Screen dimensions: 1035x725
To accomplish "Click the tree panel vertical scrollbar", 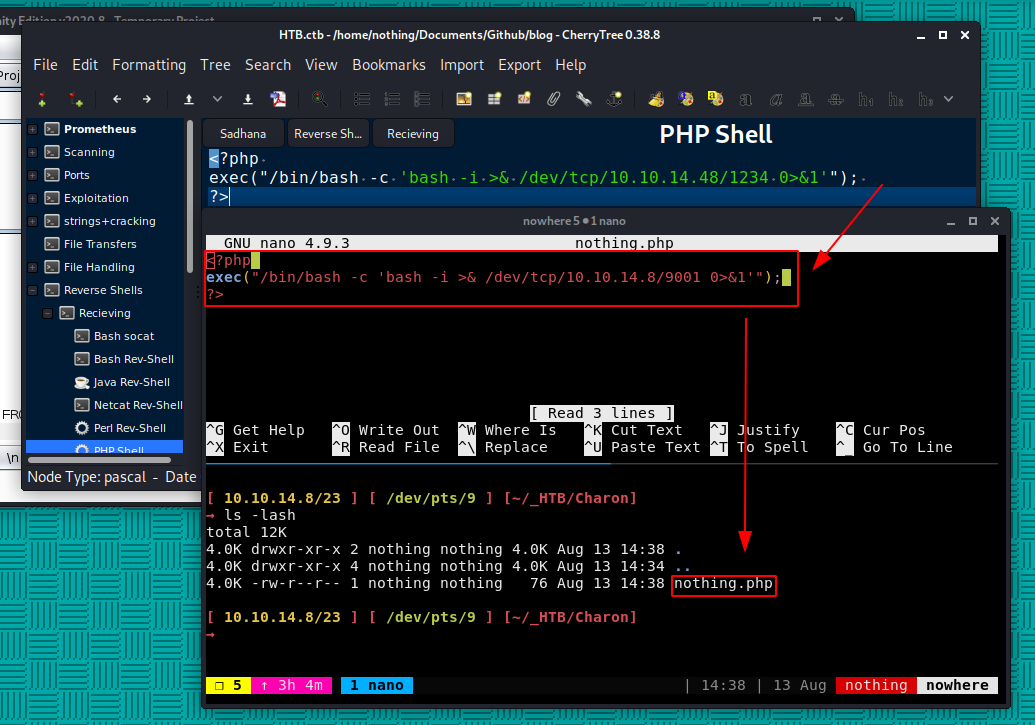I will coord(190,198).
